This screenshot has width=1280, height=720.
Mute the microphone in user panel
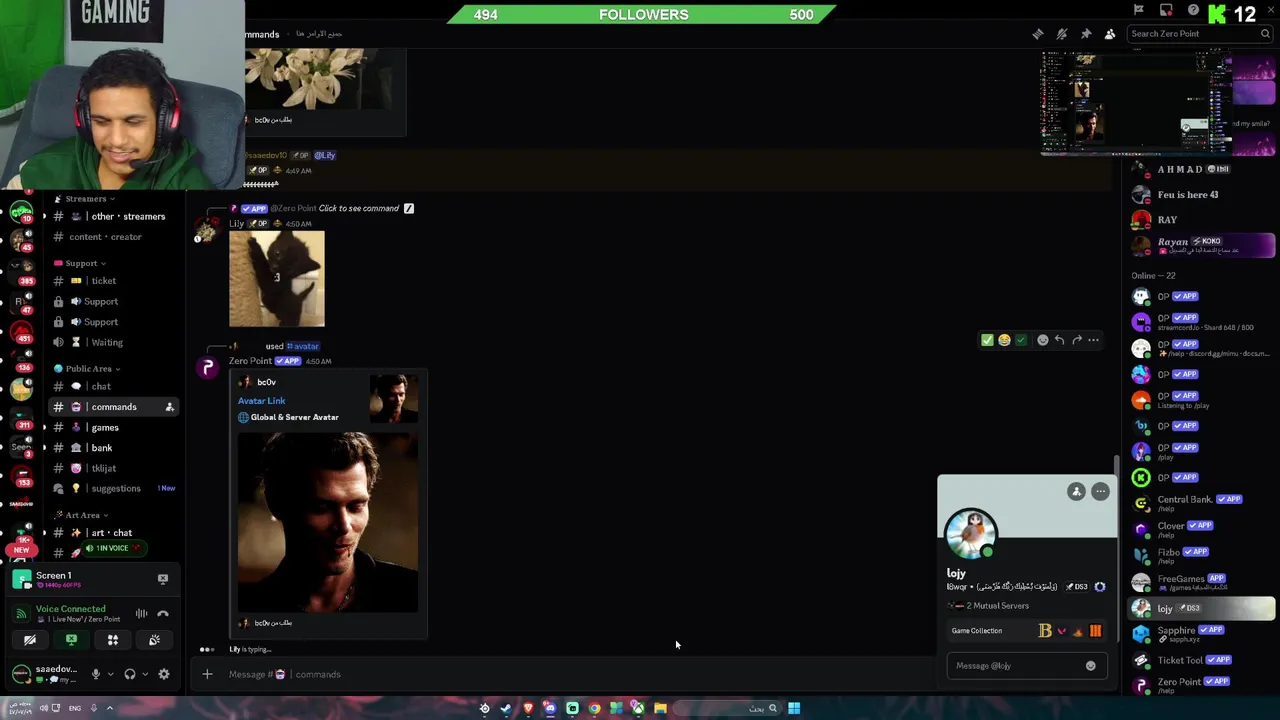[x=96, y=674]
